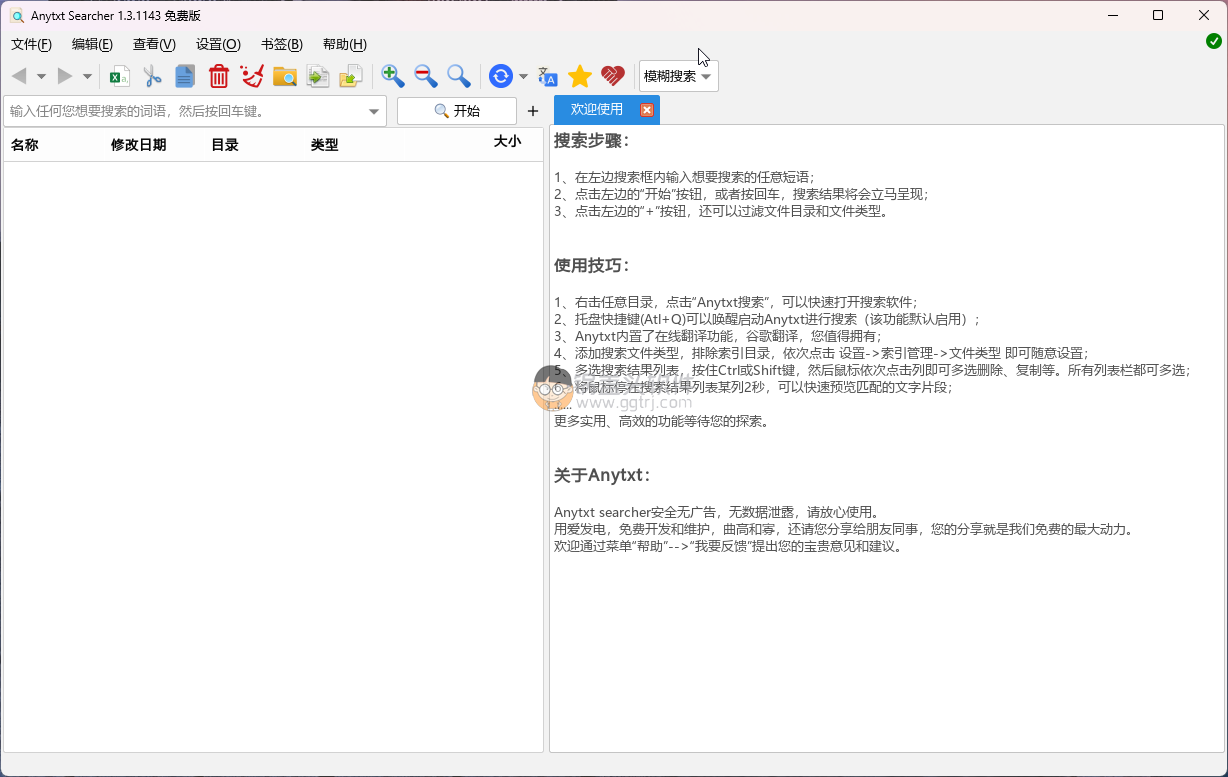Click the back navigation arrow
The height and width of the screenshot is (777, 1228).
[x=19, y=76]
